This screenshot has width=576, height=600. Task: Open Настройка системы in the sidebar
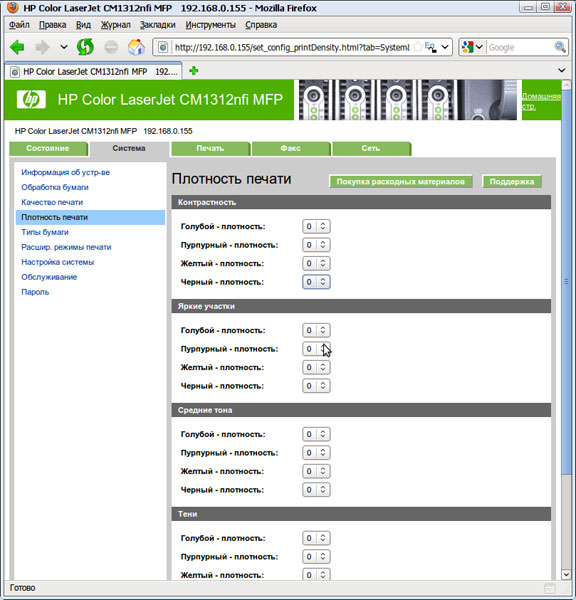tap(57, 262)
